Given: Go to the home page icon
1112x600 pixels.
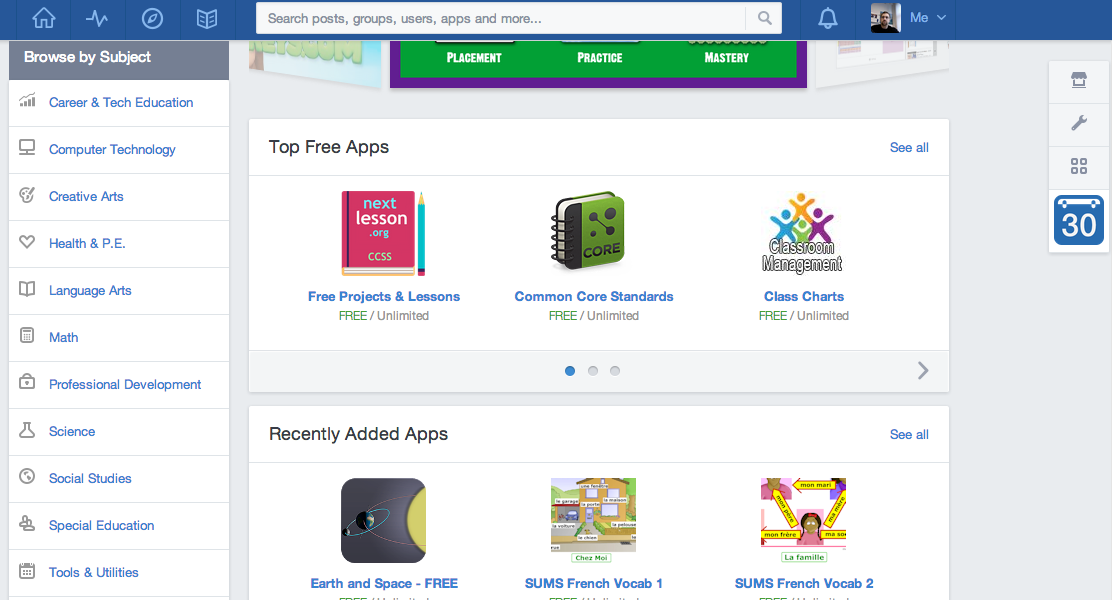Looking at the screenshot, I should pos(43,18).
